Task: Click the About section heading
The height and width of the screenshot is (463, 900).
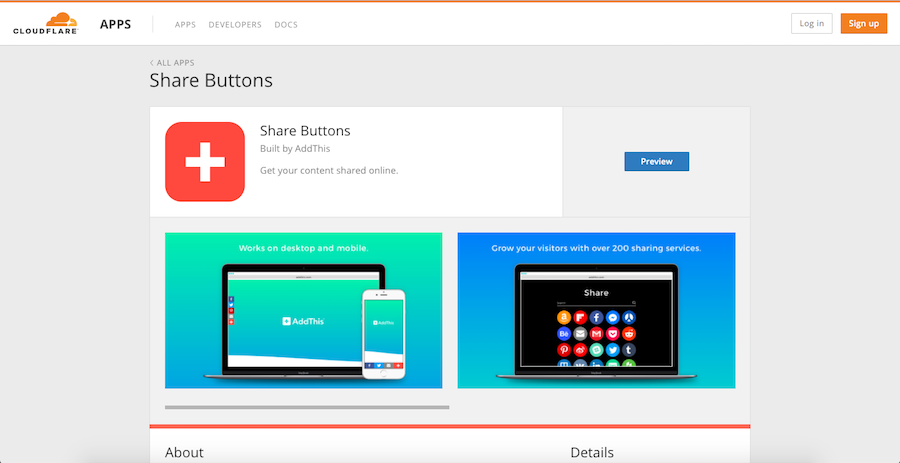Action: (x=184, y=453)
